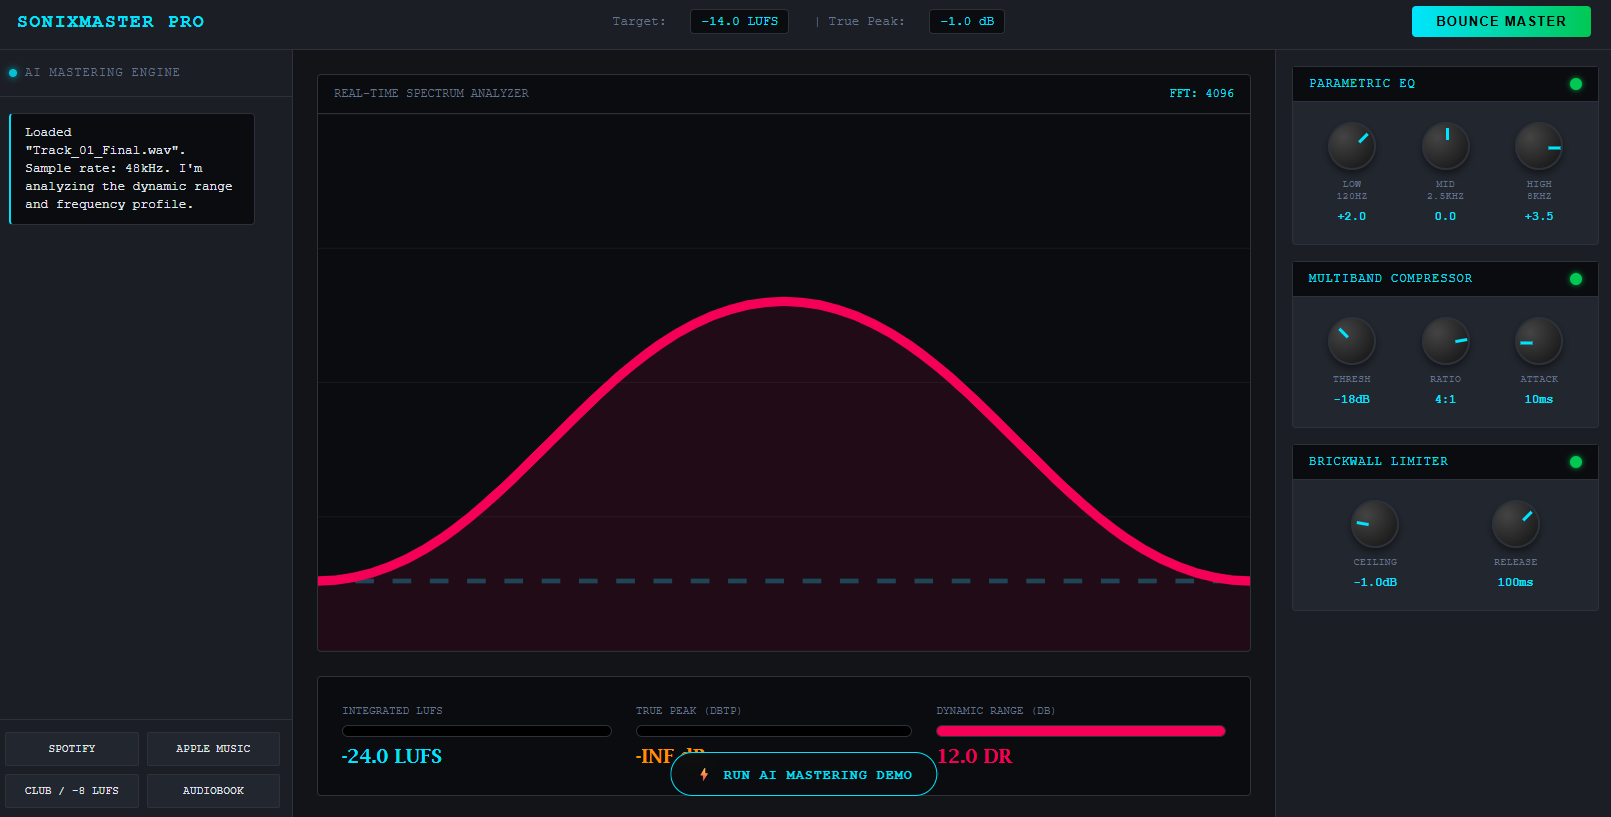Image resolution: width=1611 pixels, height=817 pixels.
Task: Click the Bounce Master button
Action: click(1501, 21)
